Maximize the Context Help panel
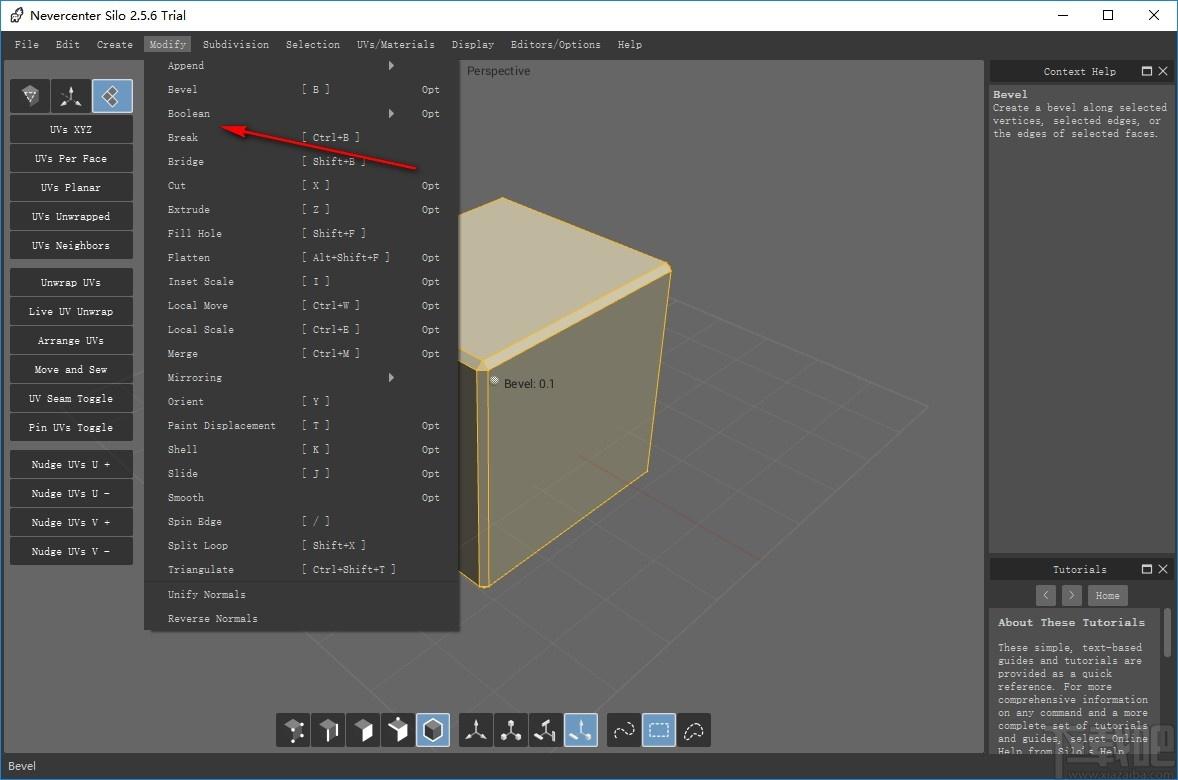The width and height of the screenshot is (1178, 780). [x=1146, y=71]
